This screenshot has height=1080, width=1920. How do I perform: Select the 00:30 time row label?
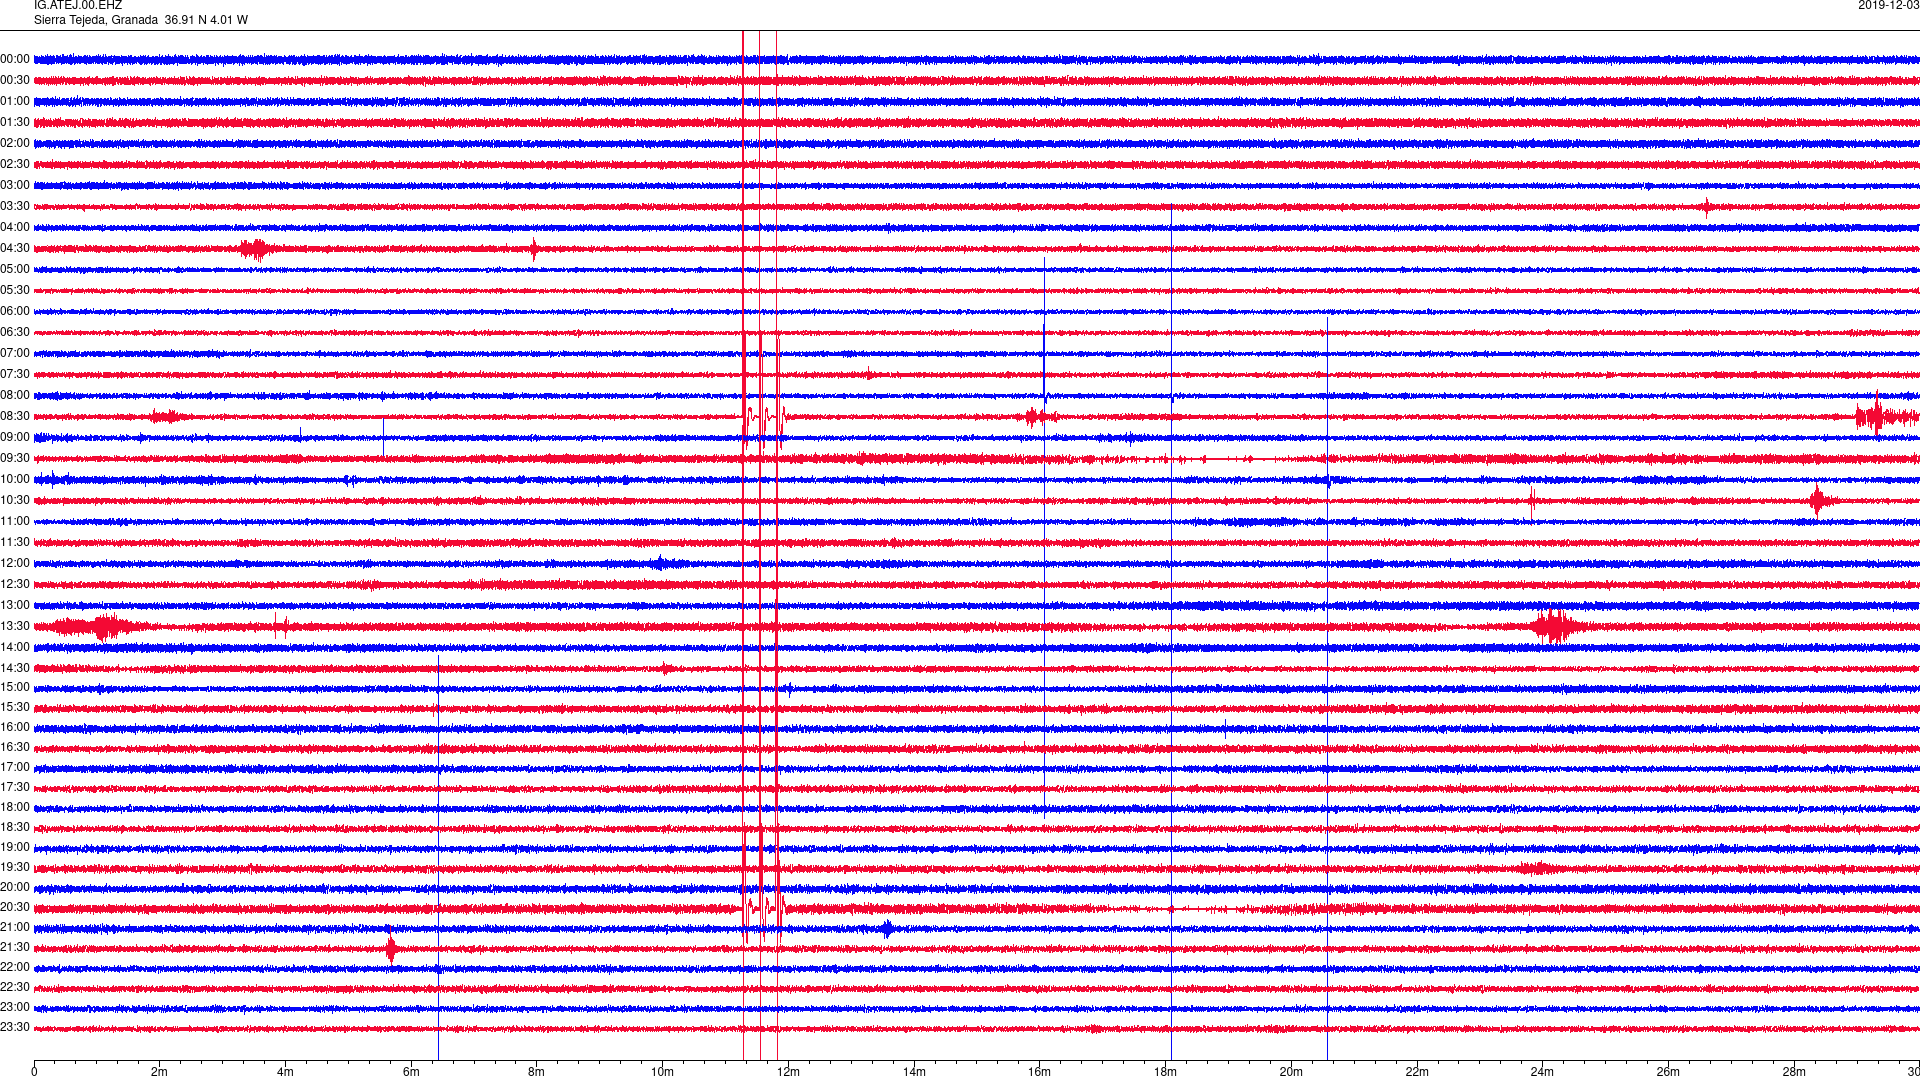click(x=15, y=81)
